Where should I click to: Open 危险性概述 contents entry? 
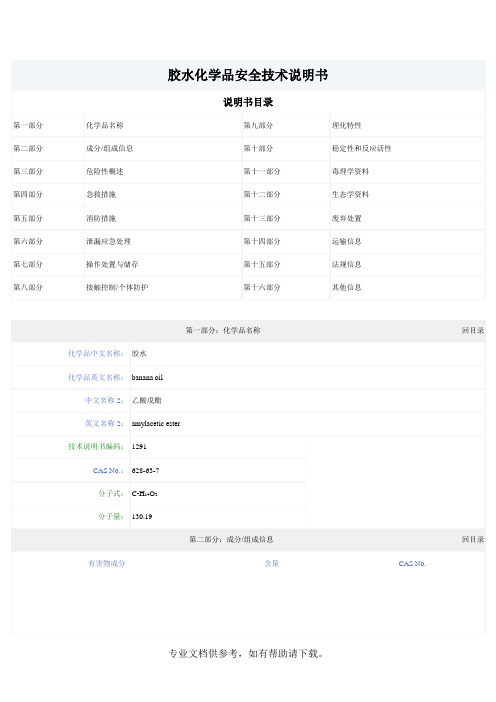(105, 171)
